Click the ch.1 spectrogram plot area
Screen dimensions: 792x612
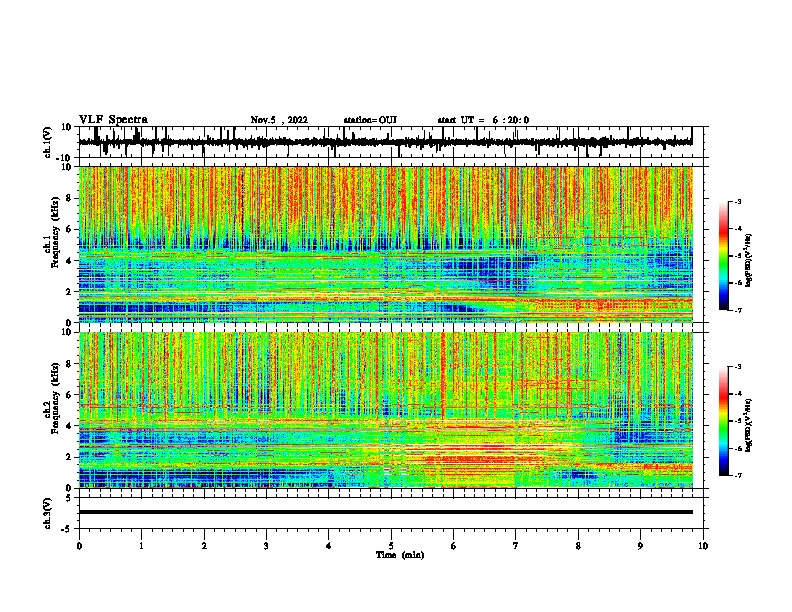point(385,244)
